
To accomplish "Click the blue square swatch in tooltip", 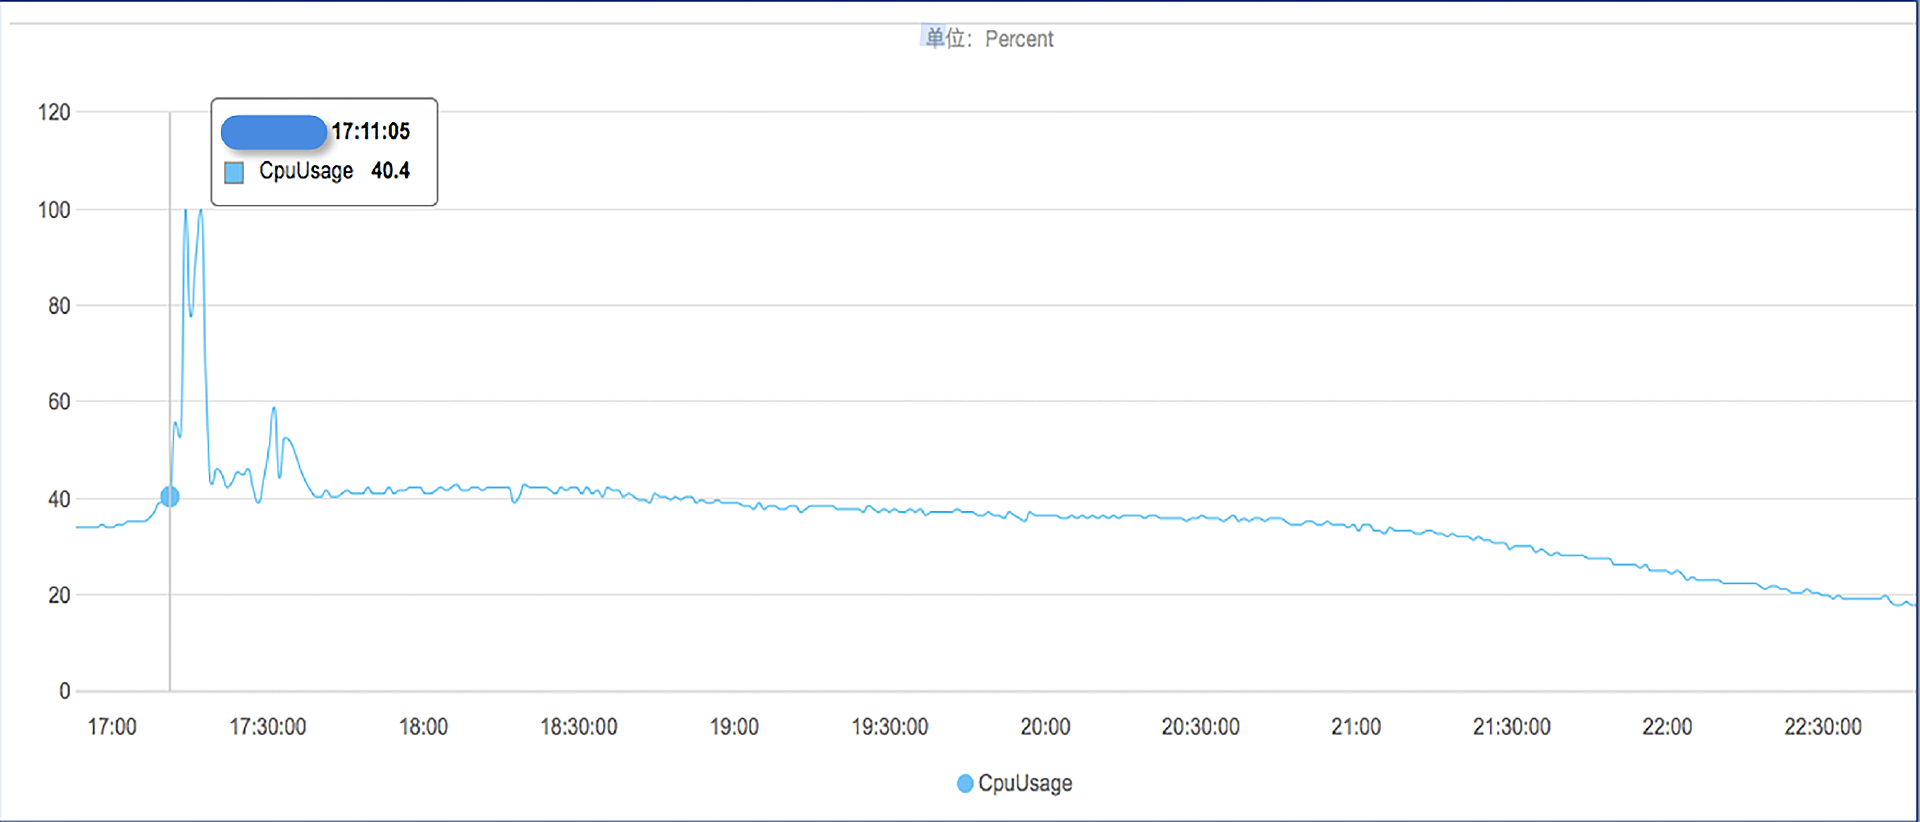I will coord(234,172).
